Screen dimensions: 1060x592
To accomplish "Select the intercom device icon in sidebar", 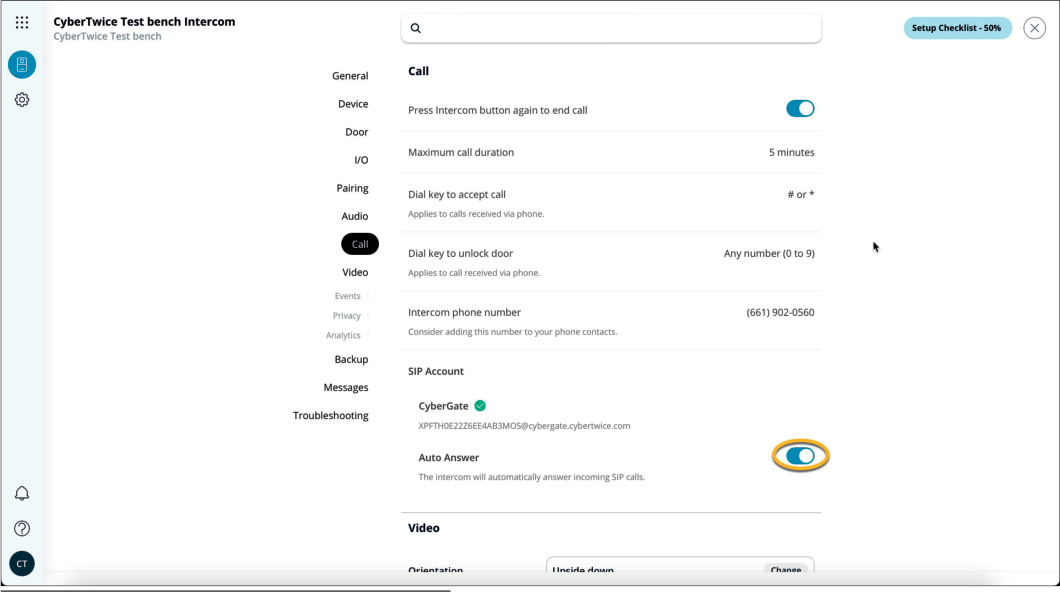I will pyautogui.click(x=21, y=64).
